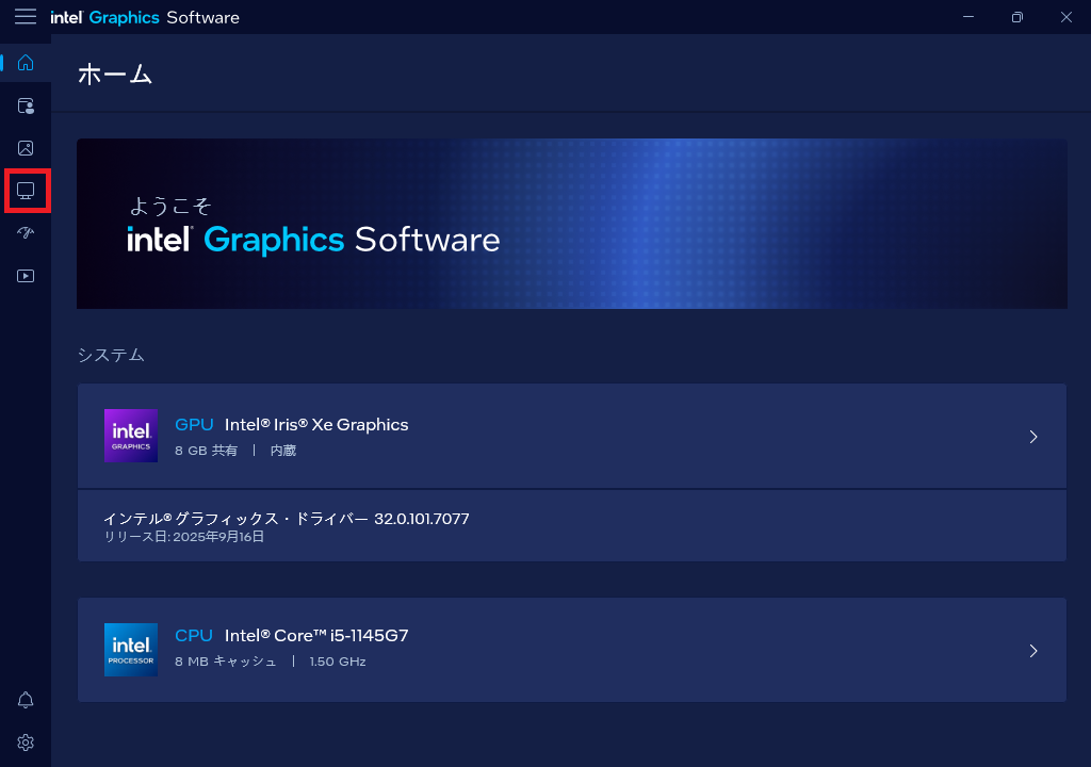Open the picture/image sidebar icon

point(25,148)
